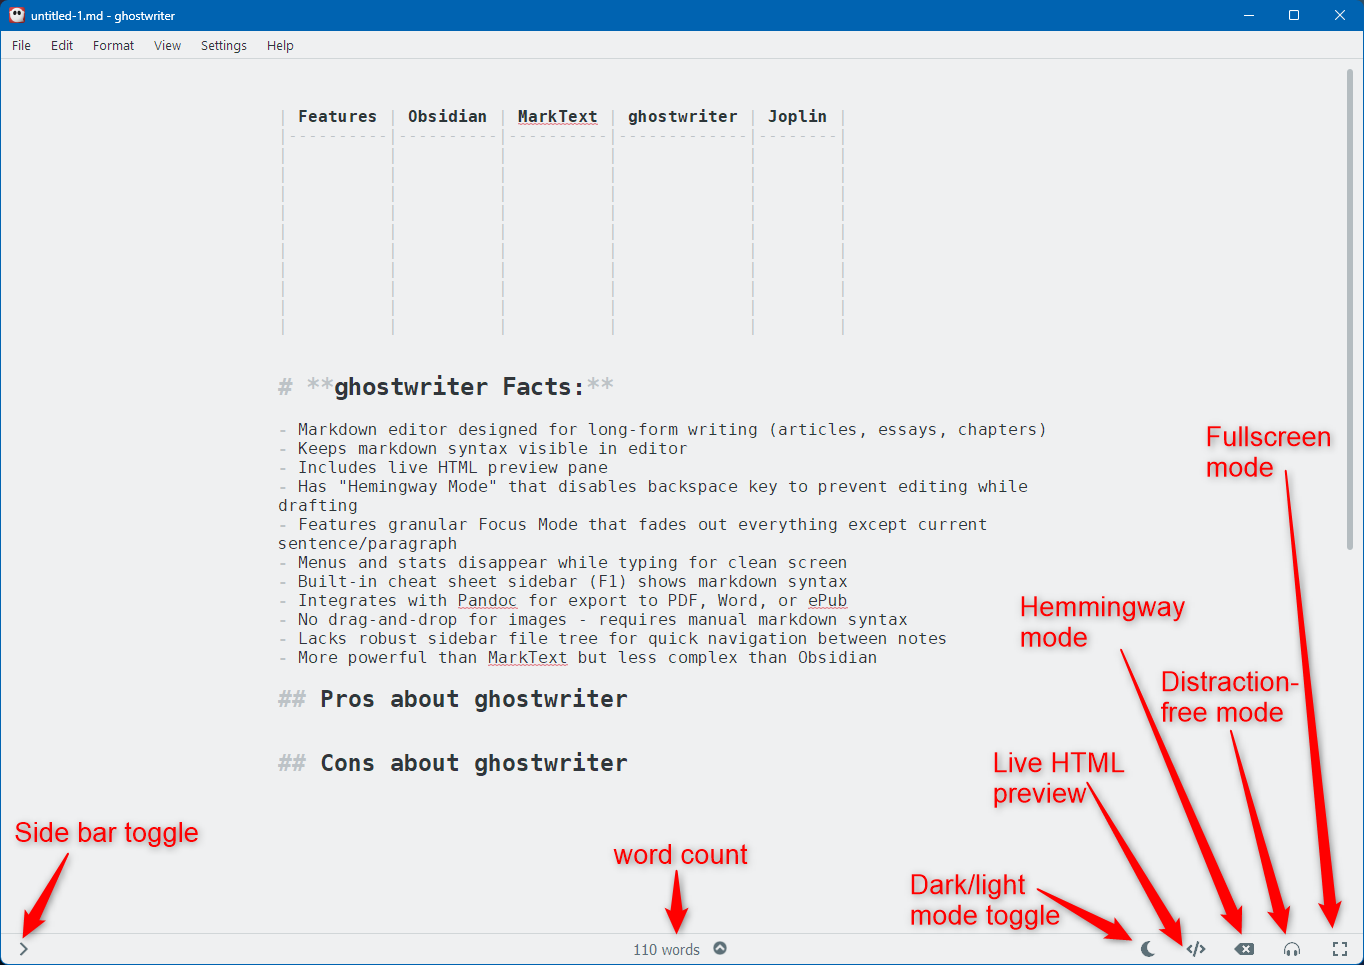1364x965 pixels.
Task: Enable distraction-free mode headphones icon
Action: (1292, 949)
